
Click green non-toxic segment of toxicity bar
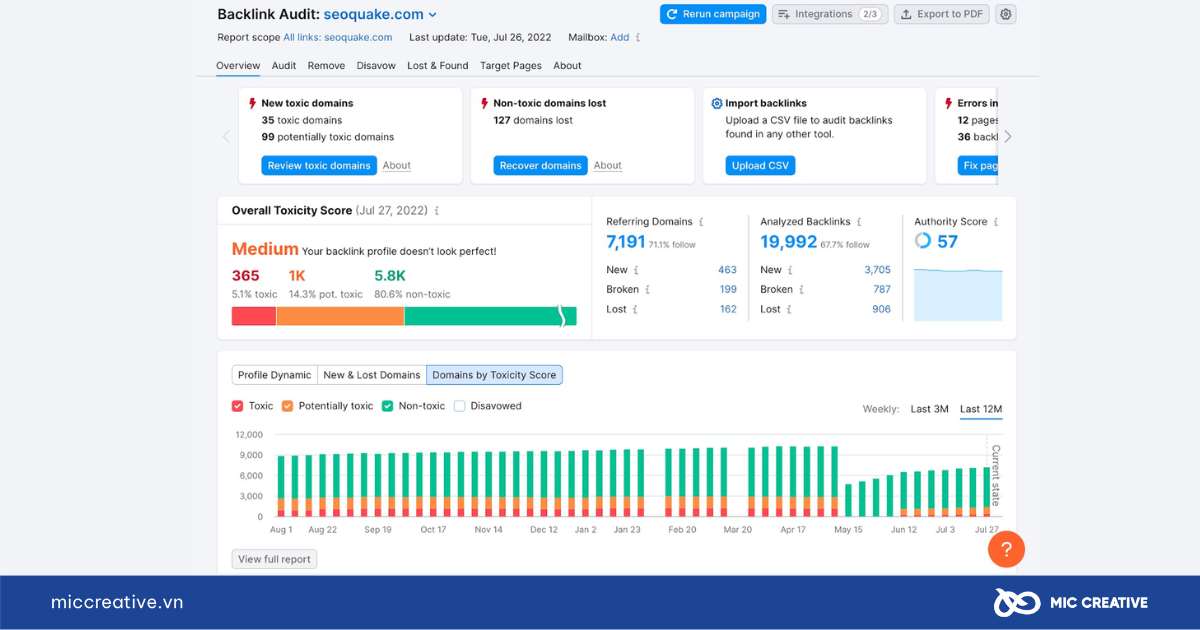tap(490, 316)
